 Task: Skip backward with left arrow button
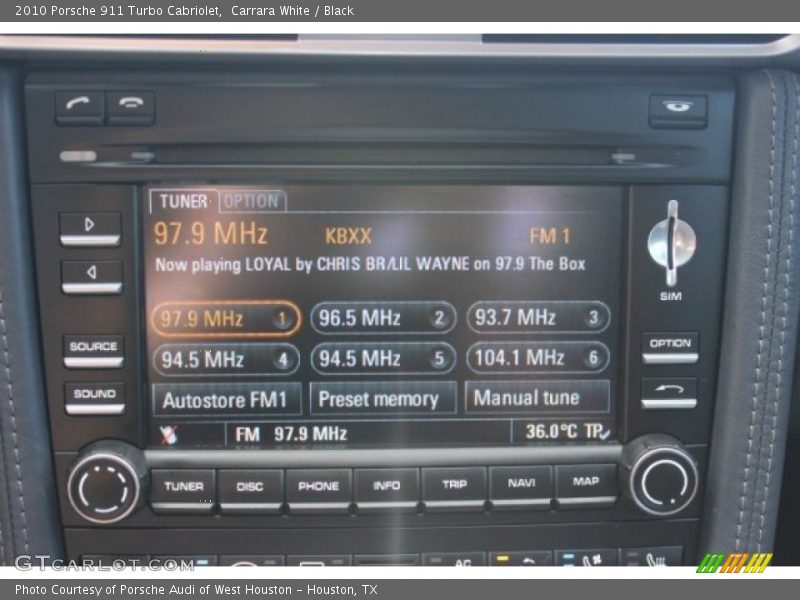point(92,276)
